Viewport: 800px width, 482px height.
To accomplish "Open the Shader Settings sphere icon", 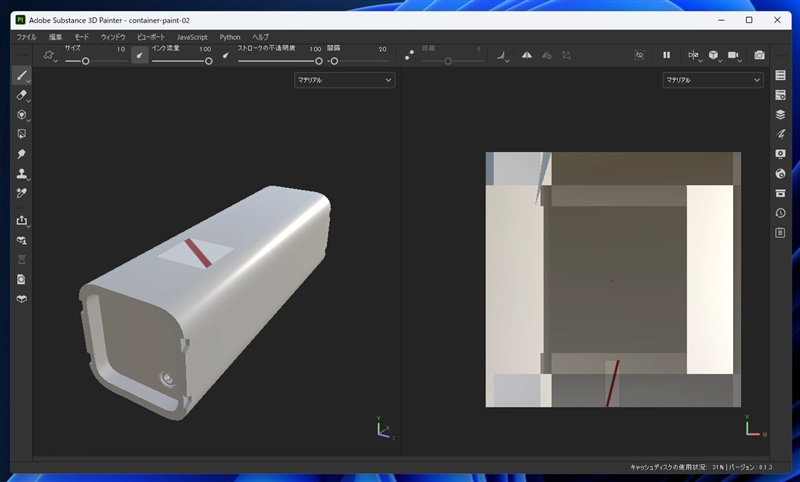I will (780, 173).
